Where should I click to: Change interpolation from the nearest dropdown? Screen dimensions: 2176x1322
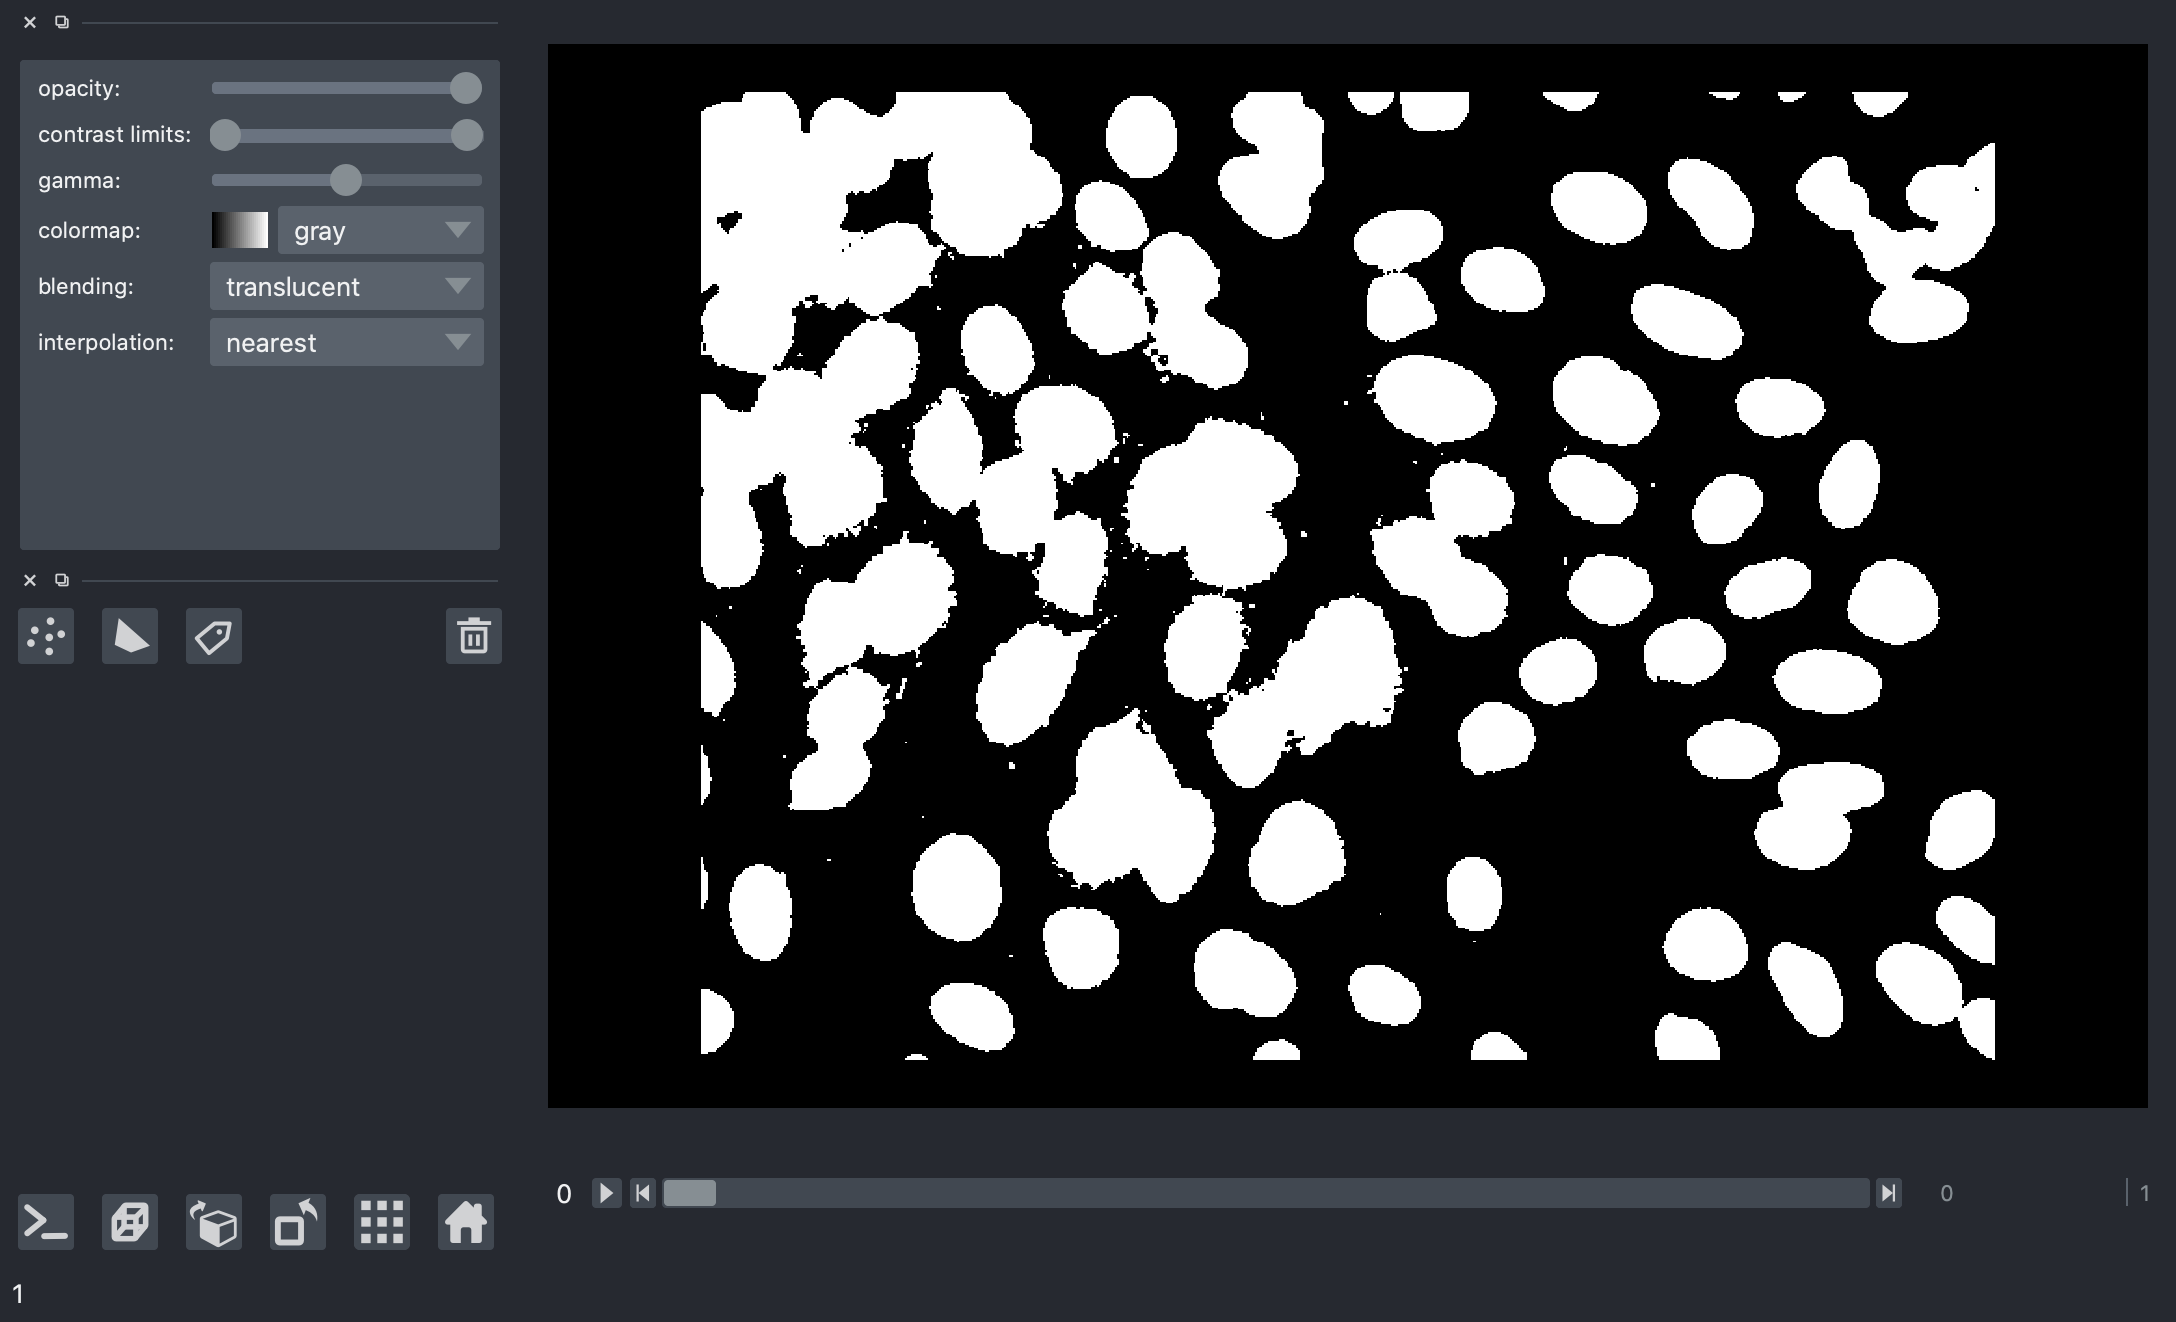346,342
